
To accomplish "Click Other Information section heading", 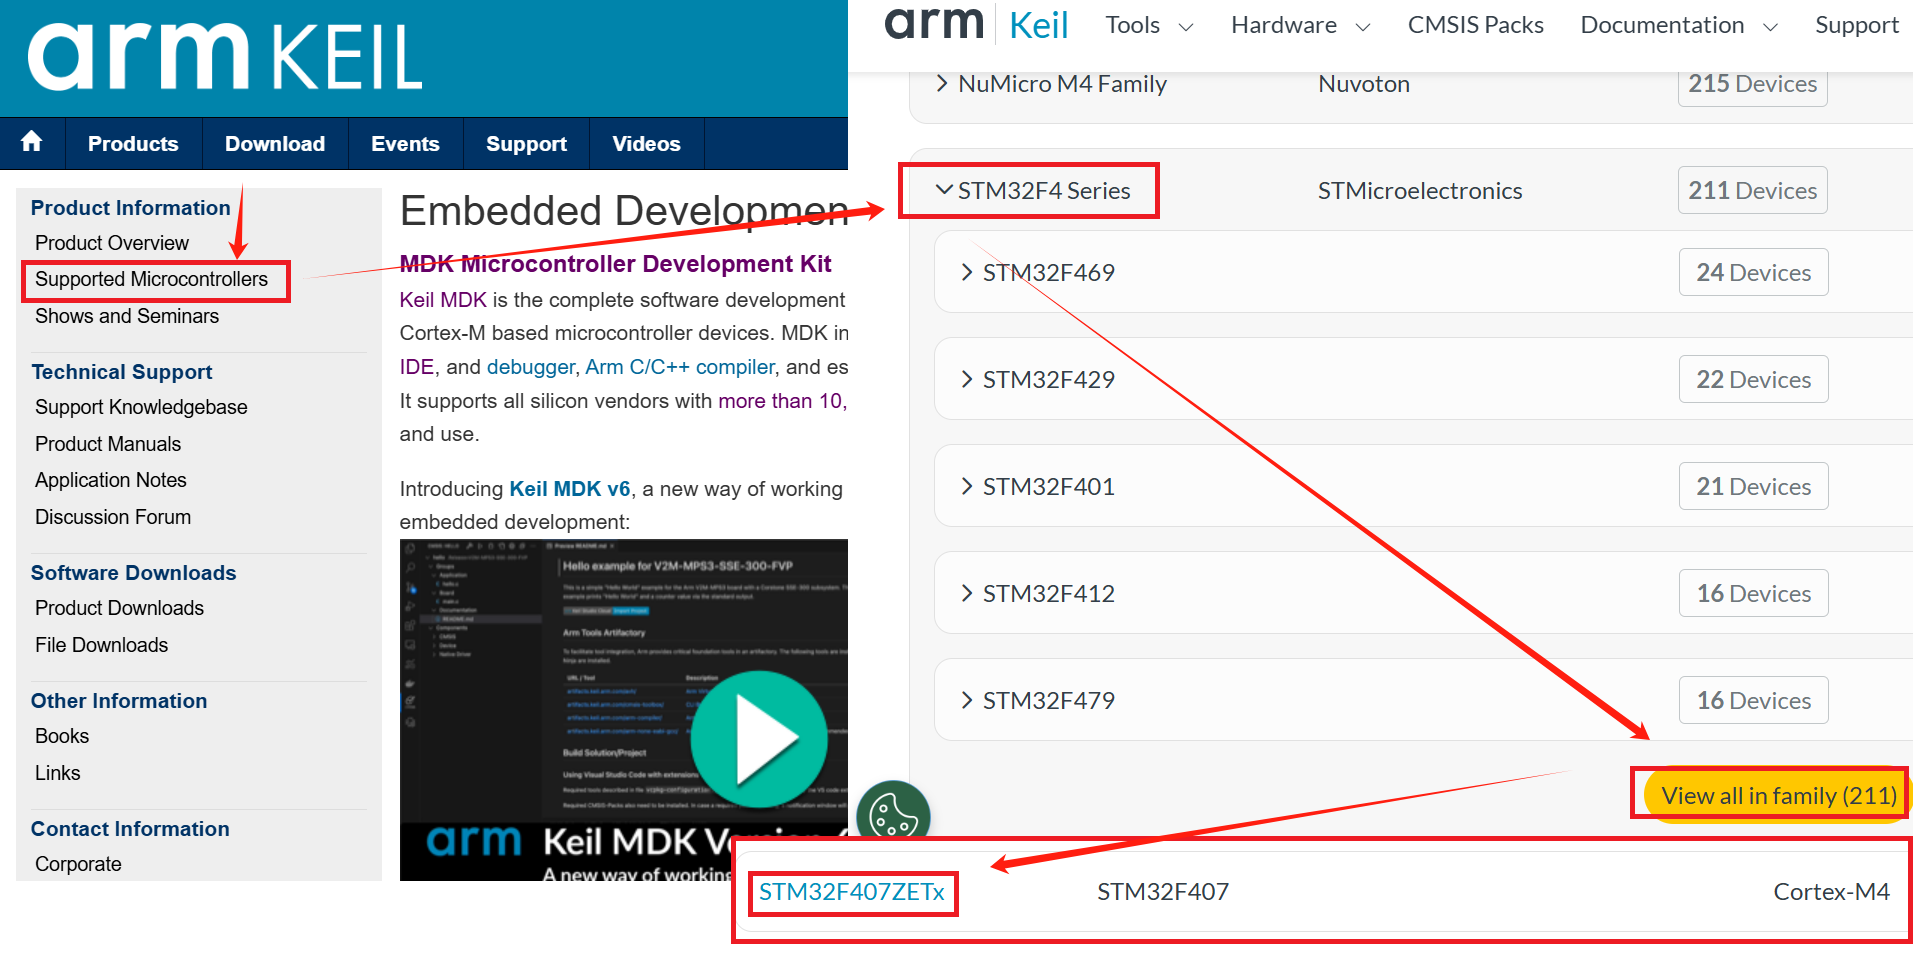I will [119, 701].
